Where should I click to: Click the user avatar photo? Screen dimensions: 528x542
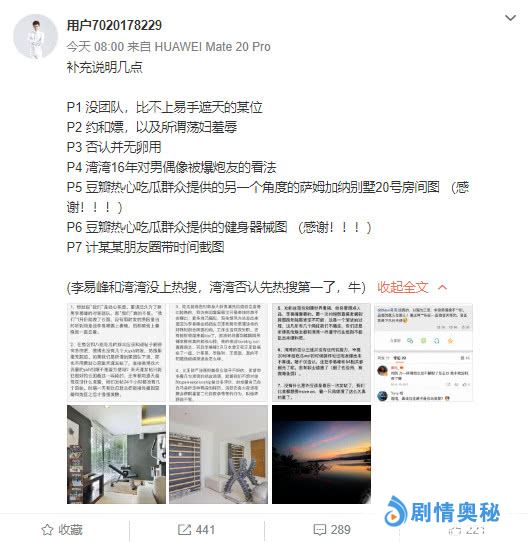coord(35,37)
